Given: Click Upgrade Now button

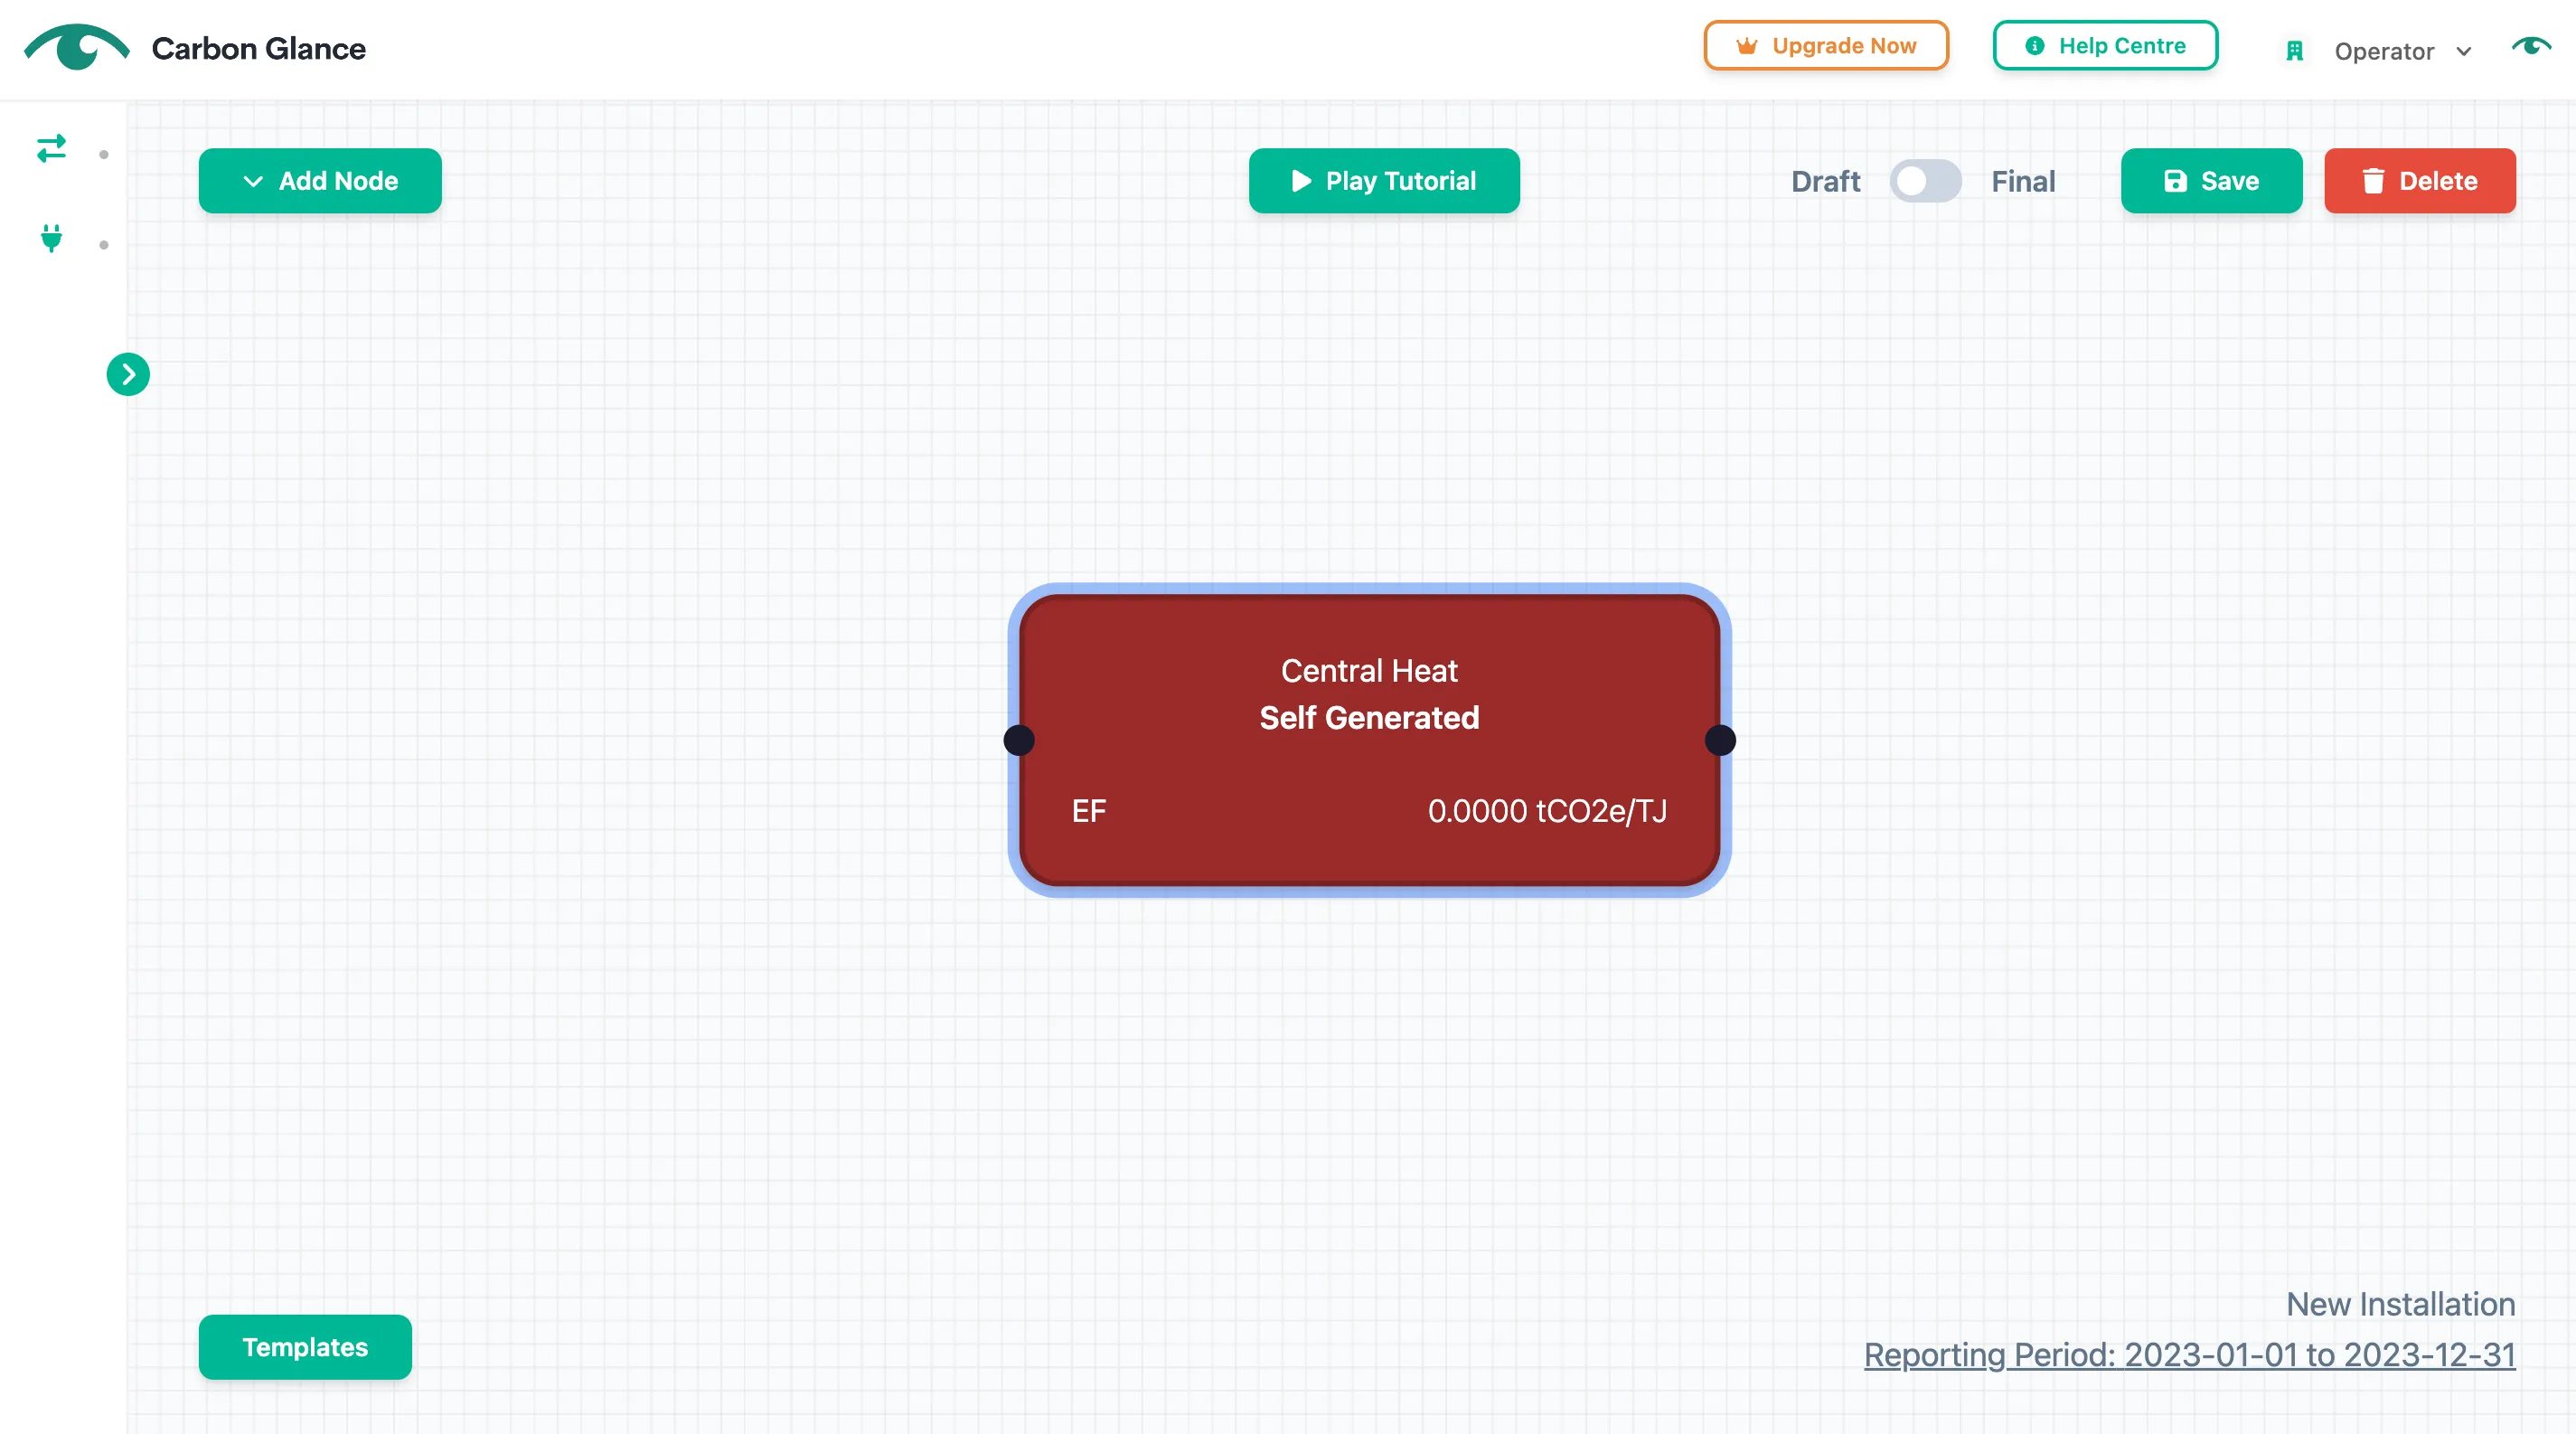Looking at the screenshot, I should pos(1826,46).
